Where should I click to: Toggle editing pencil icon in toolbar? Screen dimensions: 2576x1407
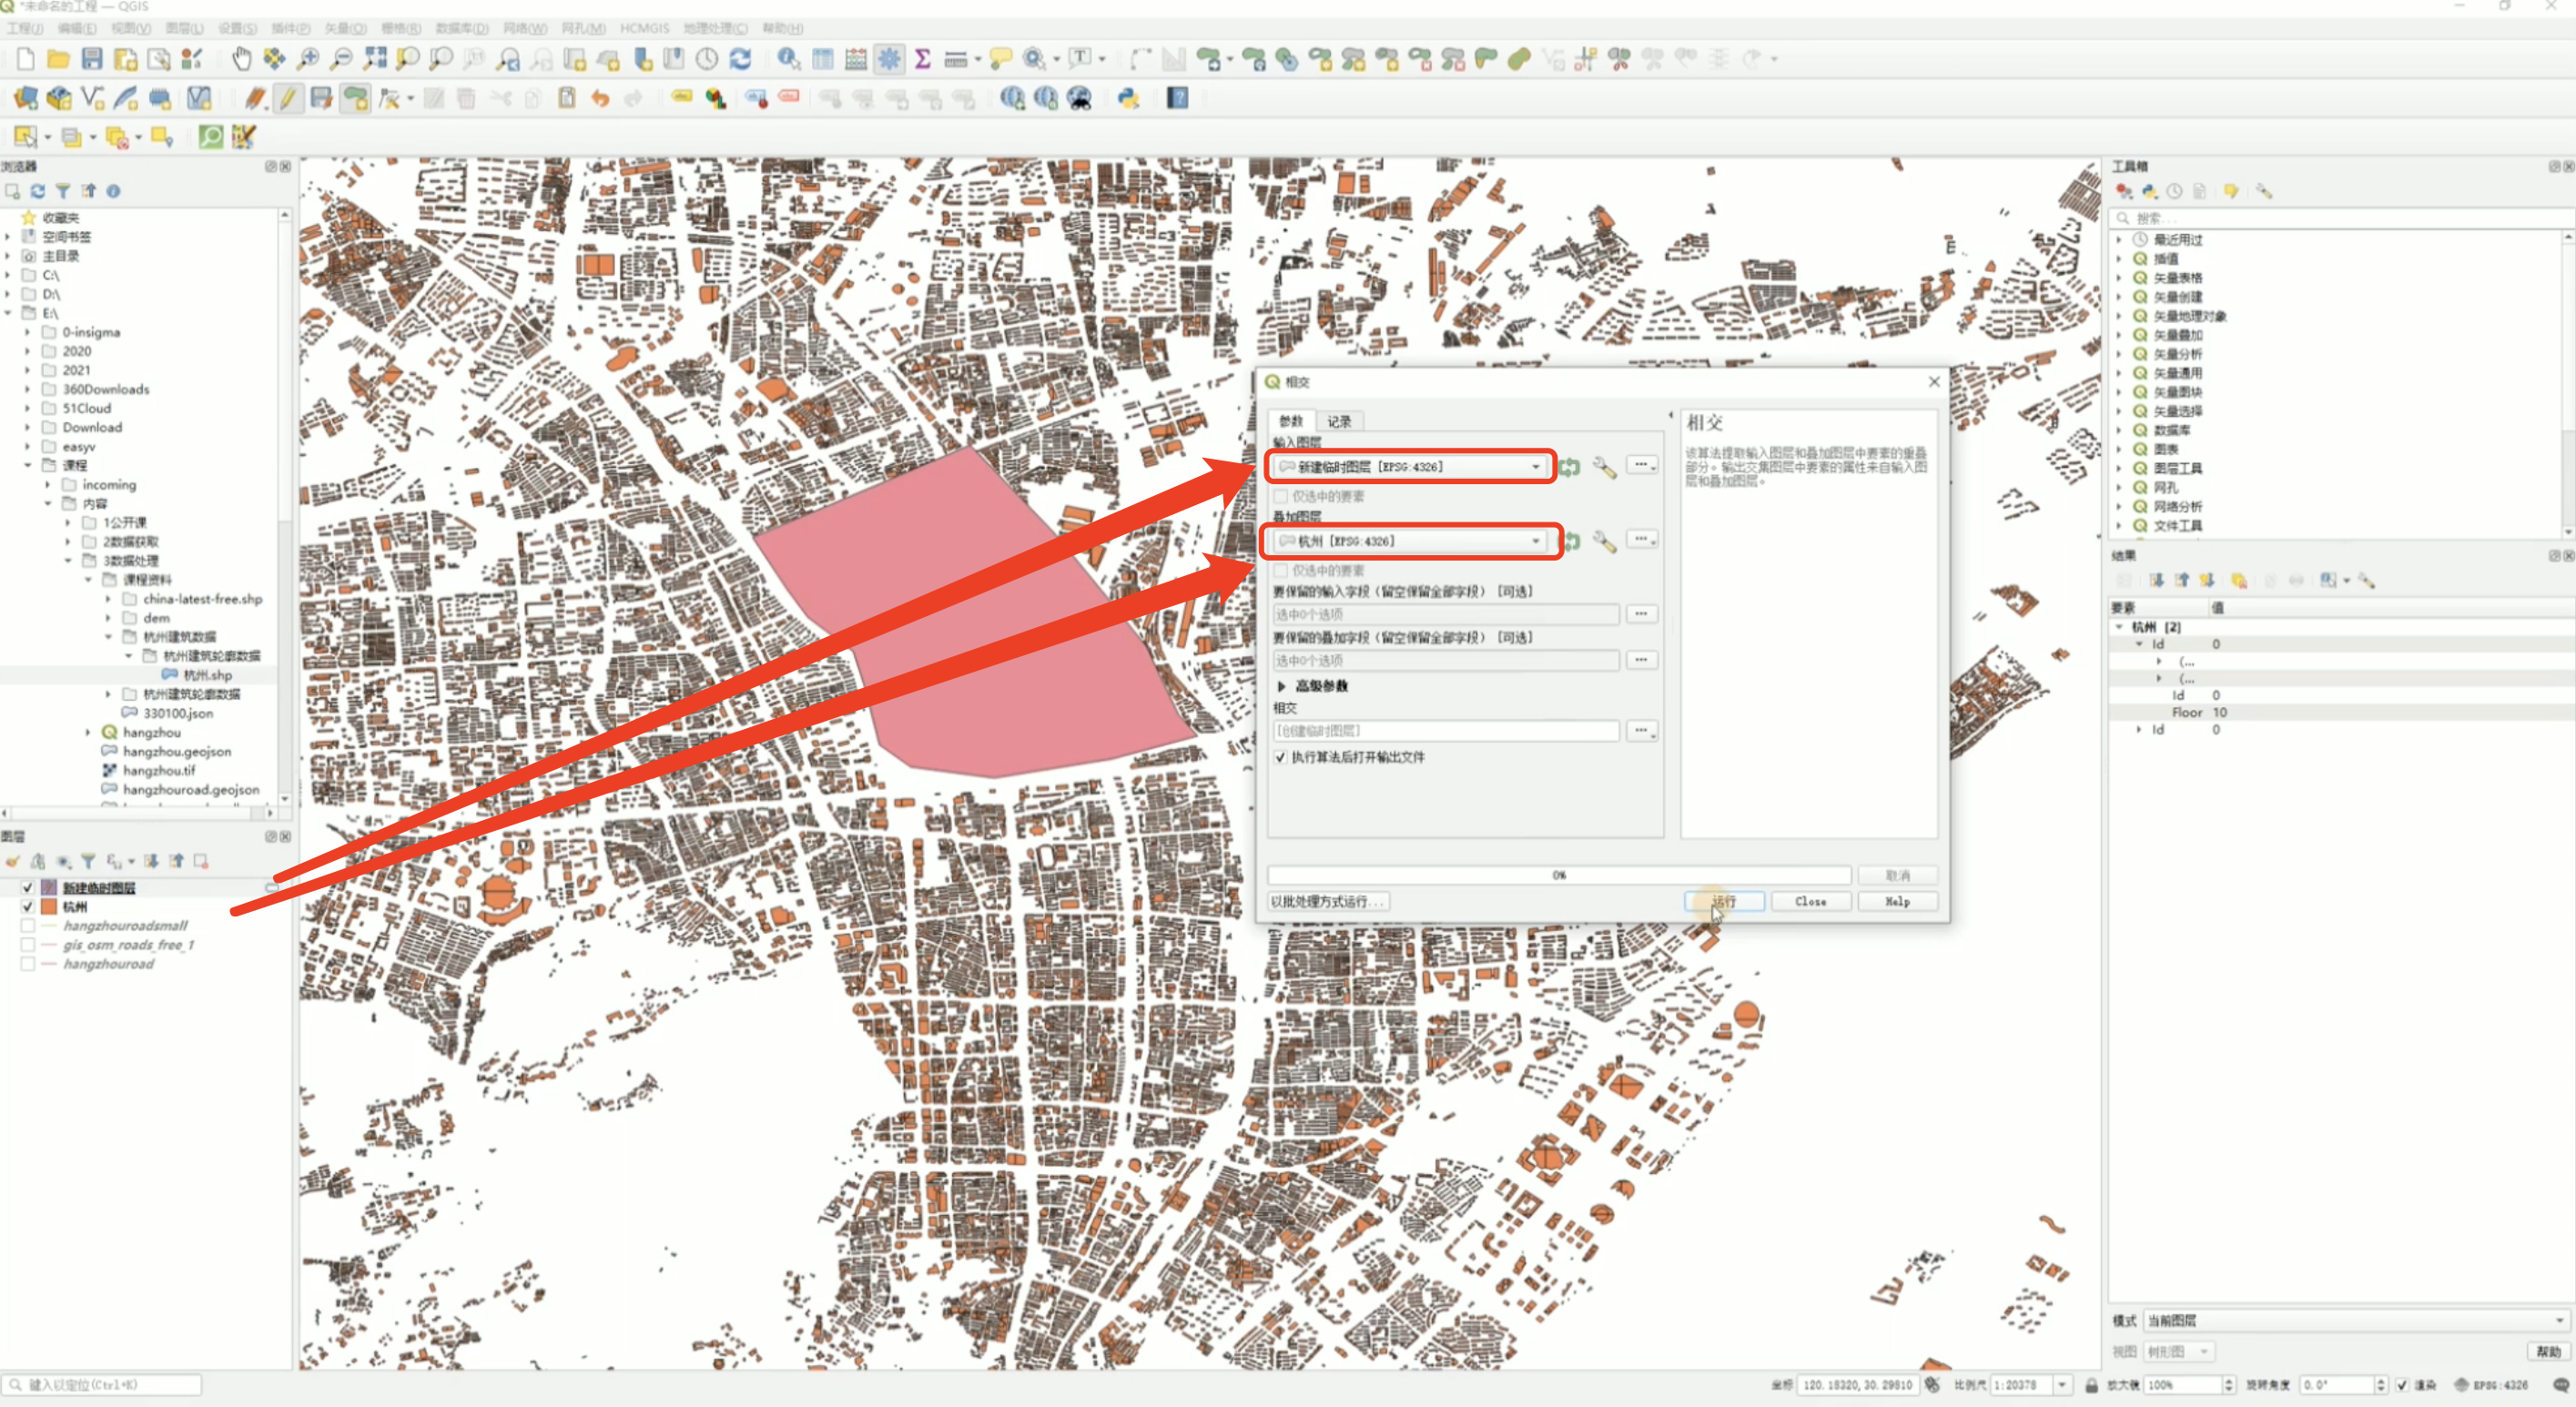point(288,98)
